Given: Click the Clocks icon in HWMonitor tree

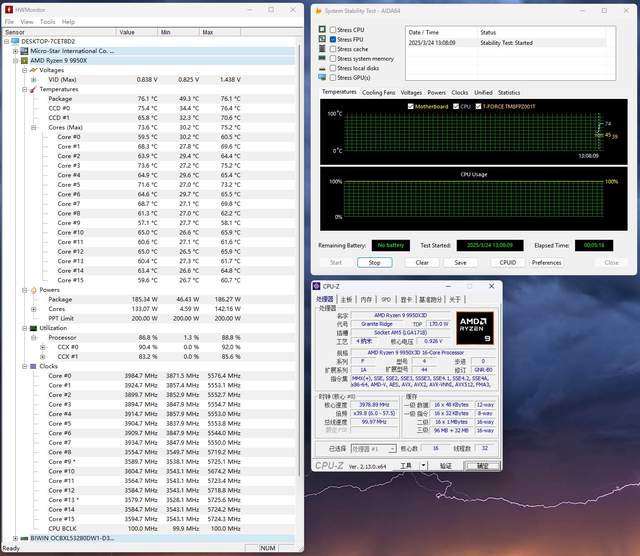Looking at the screenshot, I should pyautogui.click(x=33, y=366).
